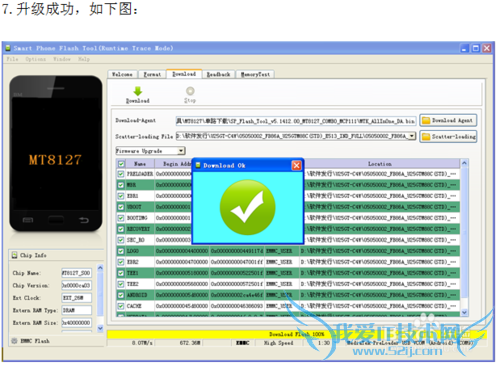Expand the Scatter-loading File path dropdown
The height and width of the screenshot is (366, 500).
412,136
